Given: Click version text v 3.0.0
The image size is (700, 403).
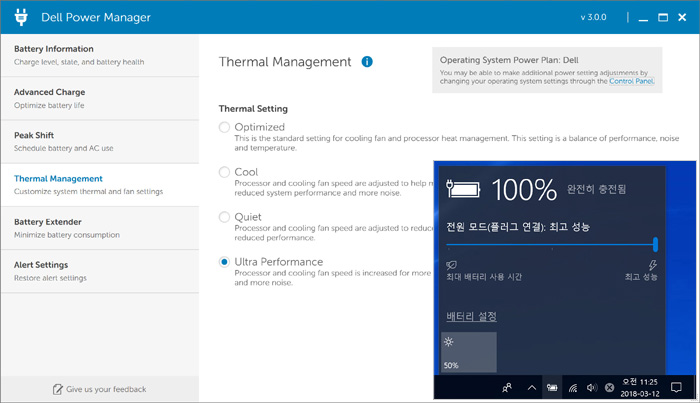Looking at the screenshot, I should point(593,17).
